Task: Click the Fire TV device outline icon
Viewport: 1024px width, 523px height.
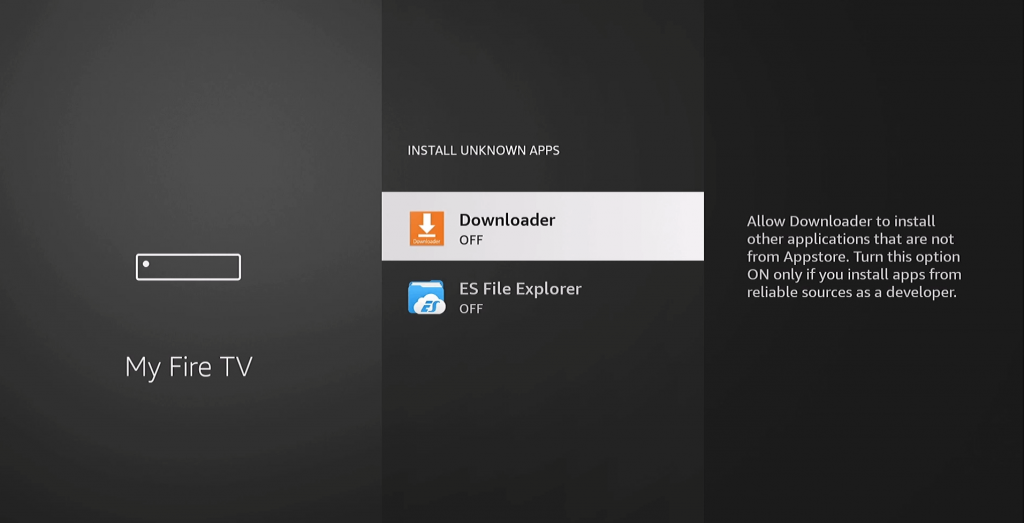Action: pos(188,267)
